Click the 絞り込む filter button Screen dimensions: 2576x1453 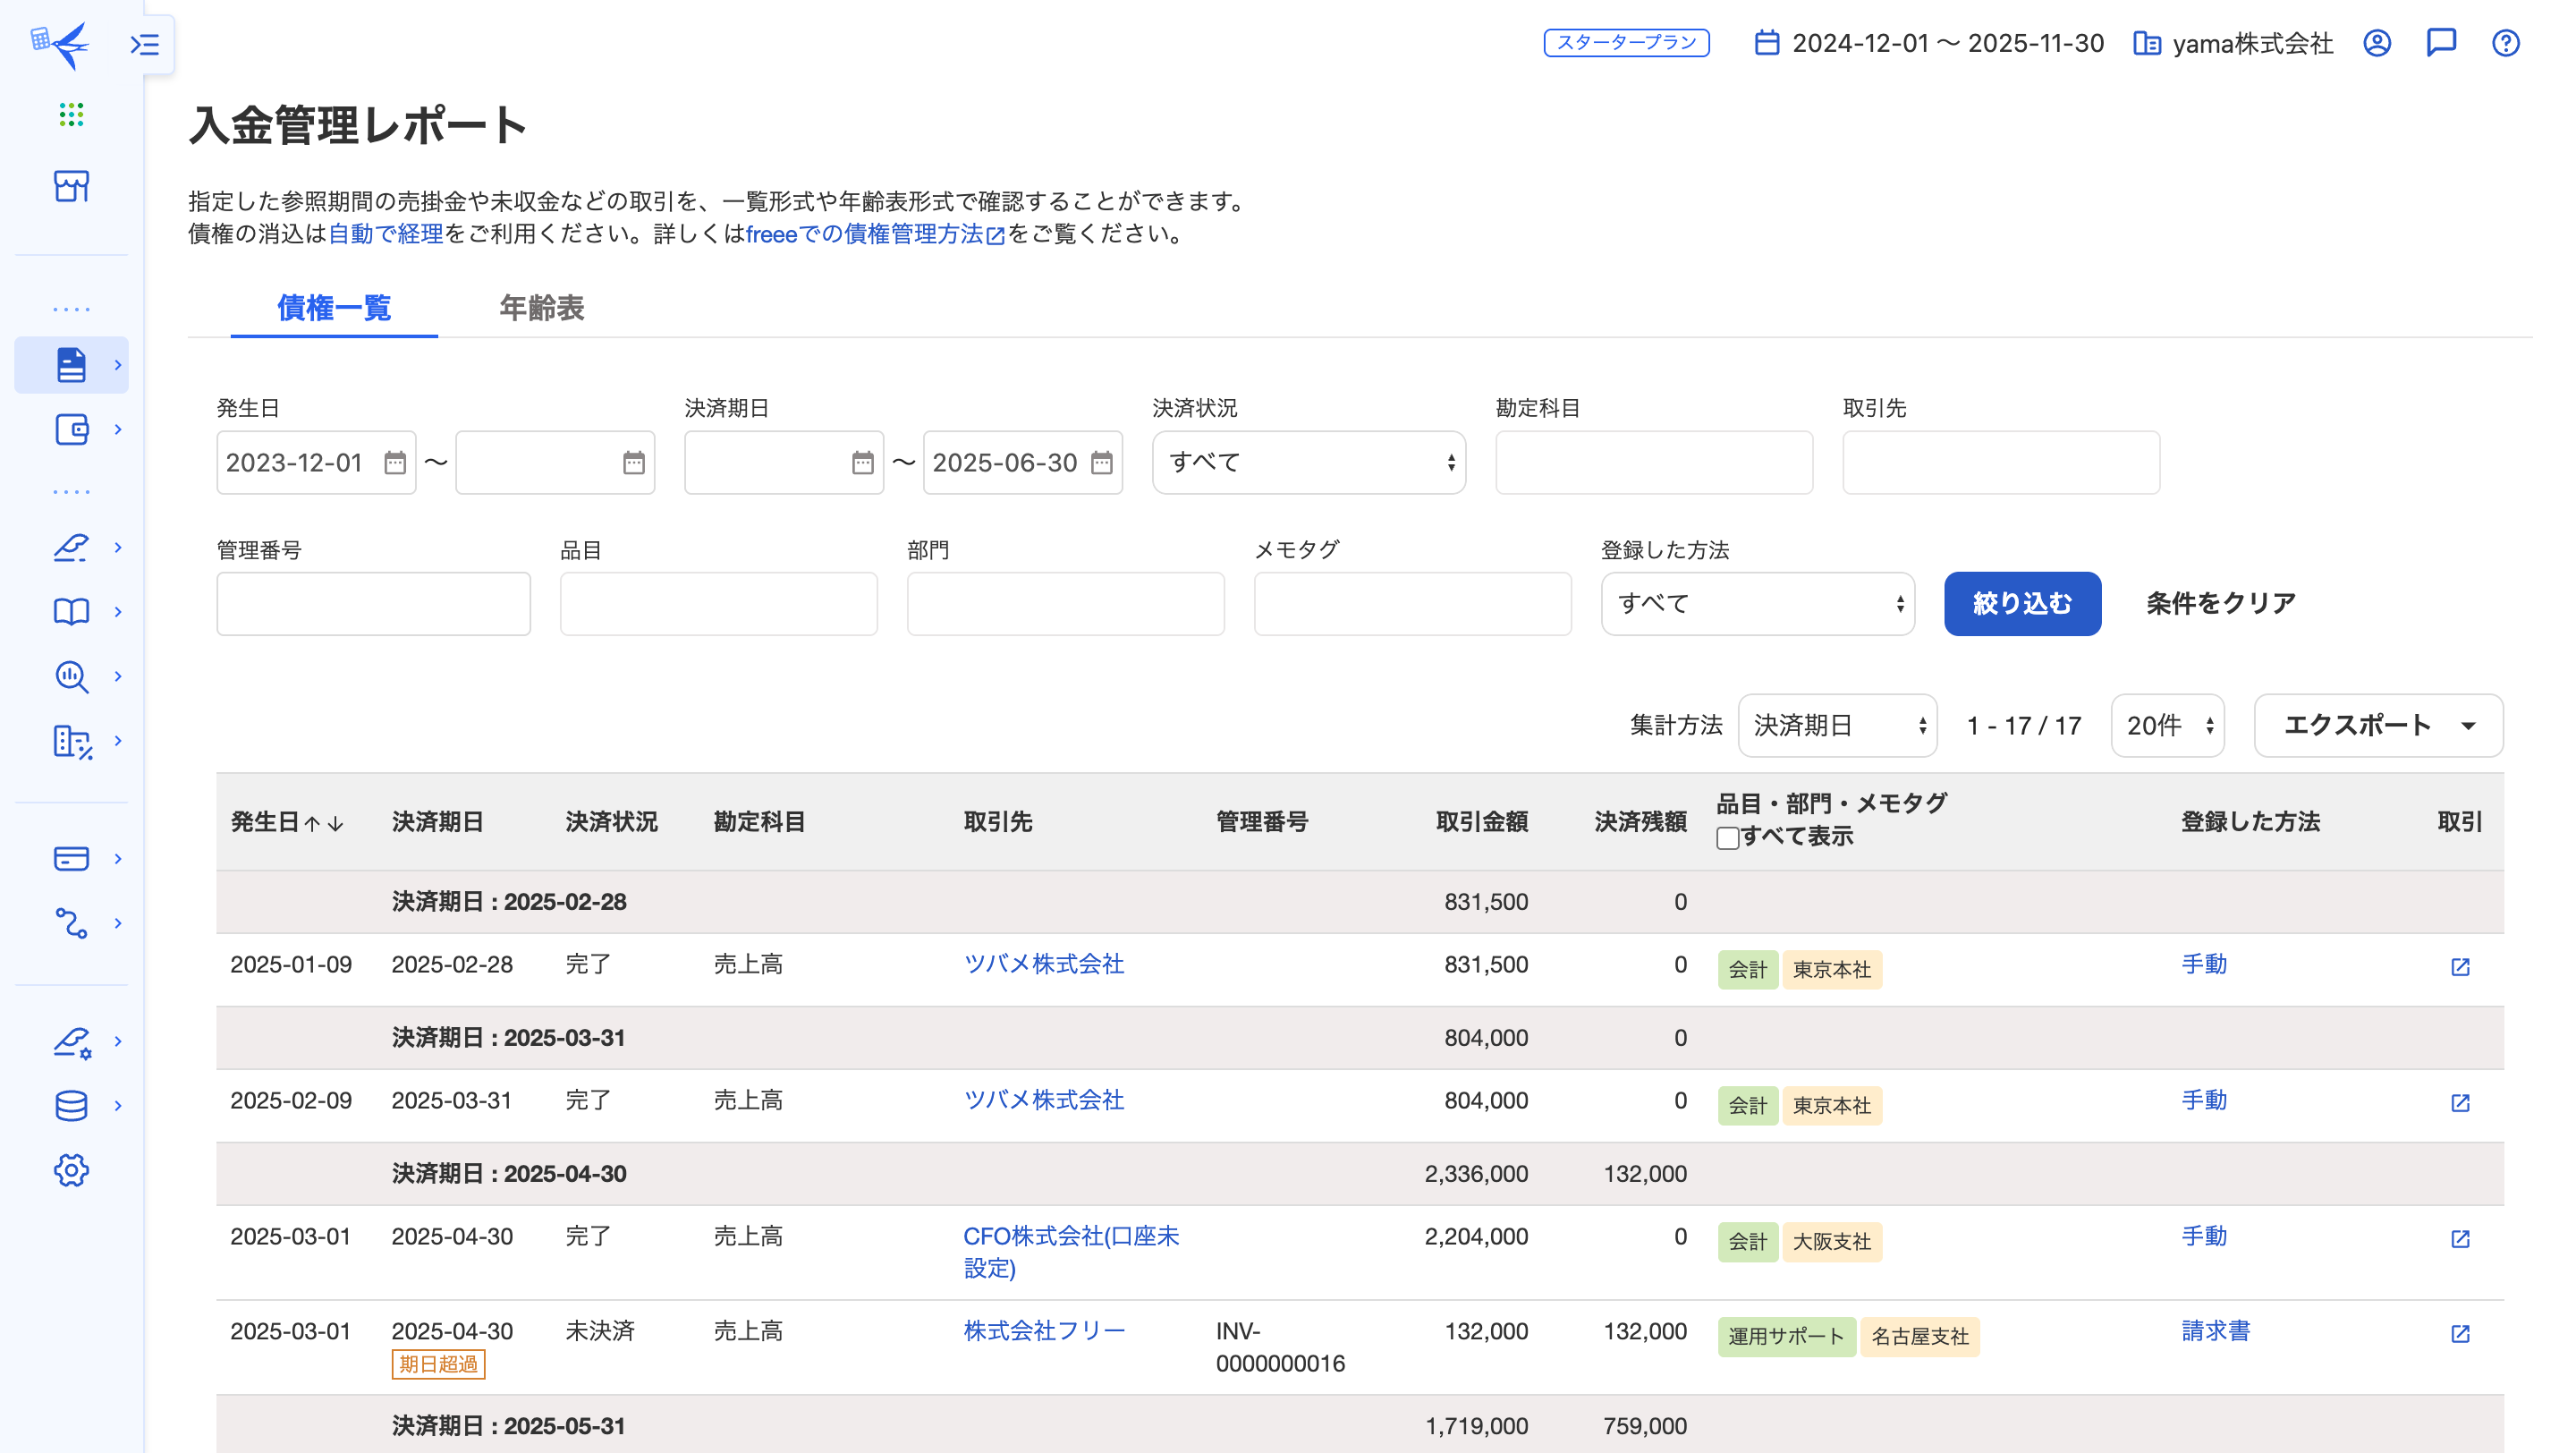click(x=2022, y=603)
